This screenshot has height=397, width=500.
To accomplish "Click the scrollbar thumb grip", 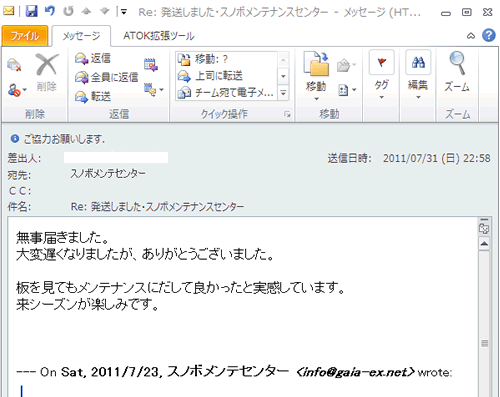I will (484, 343).
